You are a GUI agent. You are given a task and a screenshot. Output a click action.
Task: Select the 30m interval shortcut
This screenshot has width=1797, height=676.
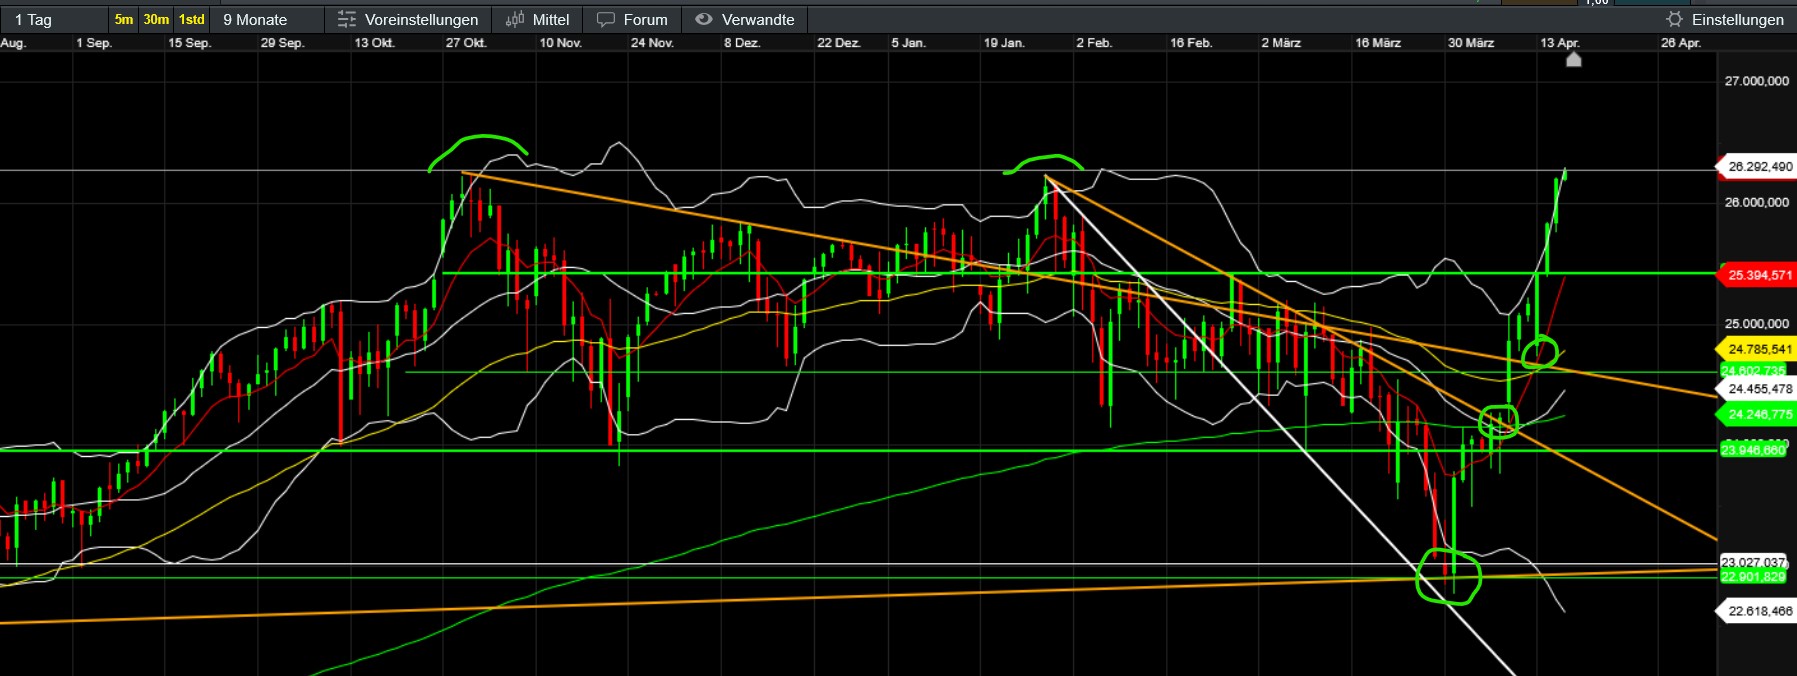pyautogui.click(x=156, y=20)
